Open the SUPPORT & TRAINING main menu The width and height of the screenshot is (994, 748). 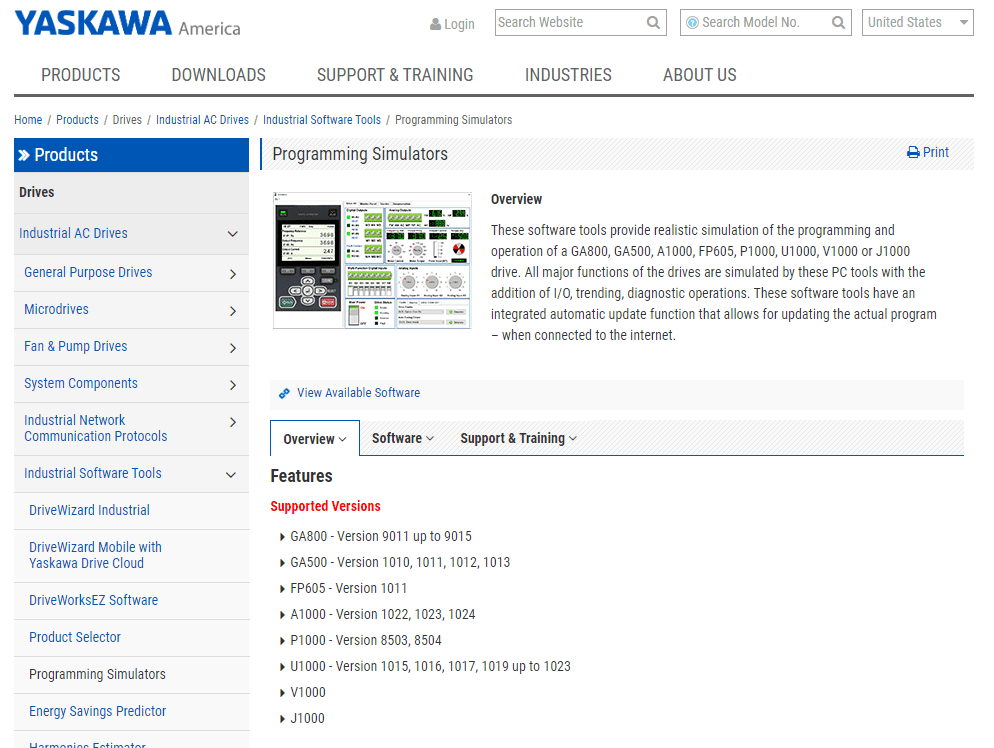(395, 75)
